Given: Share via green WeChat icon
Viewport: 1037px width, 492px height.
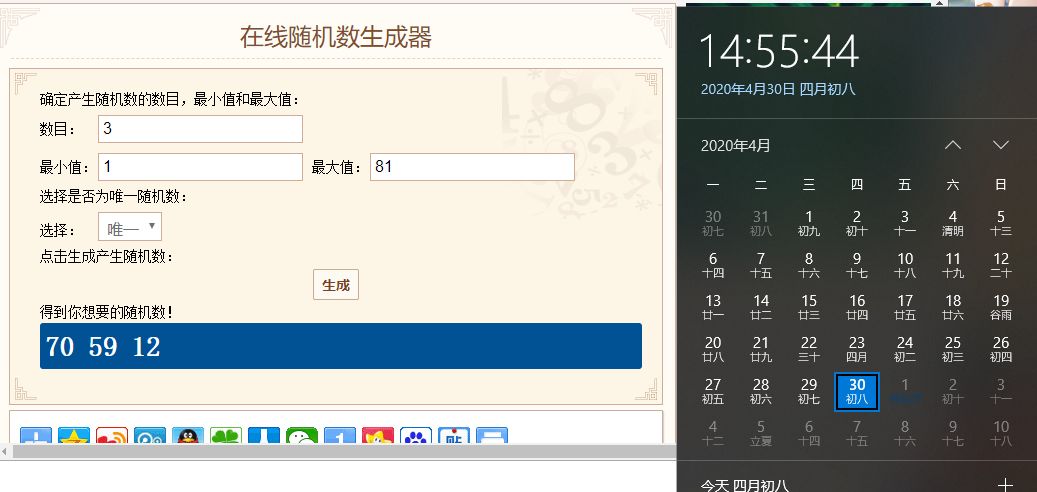Looking at the screenshot, I should pyautogui.click(x=302, y=436).
